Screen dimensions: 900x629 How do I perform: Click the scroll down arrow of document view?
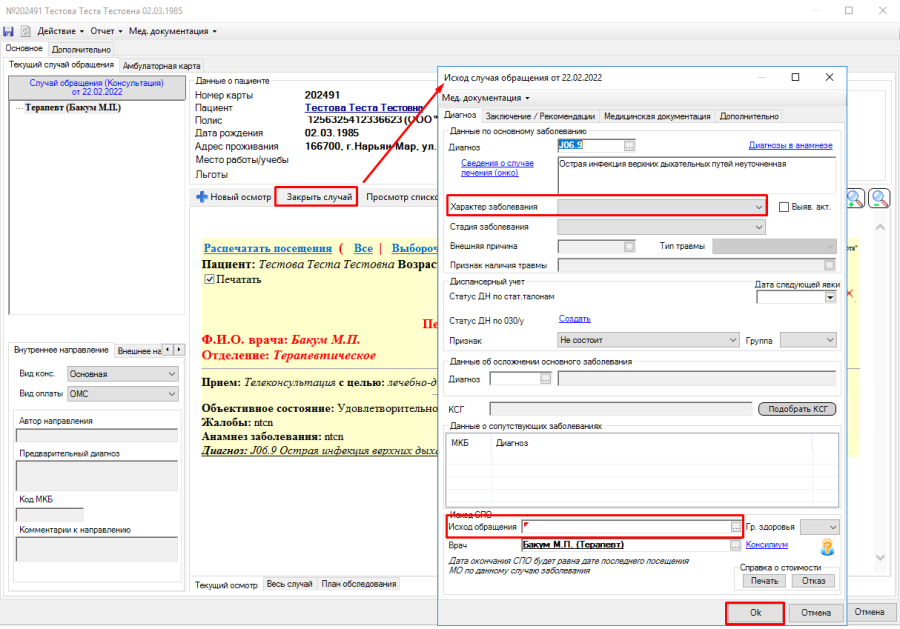pyautogui.click(x=880, y=557)
